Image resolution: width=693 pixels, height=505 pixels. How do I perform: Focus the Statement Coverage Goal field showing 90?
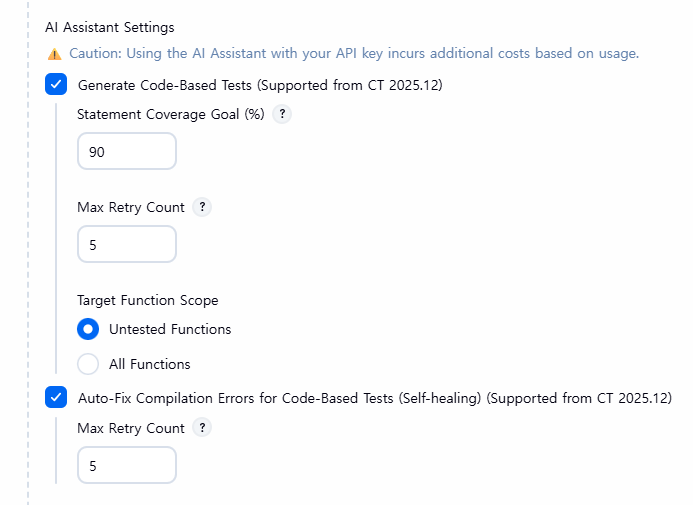click(127, 152)
